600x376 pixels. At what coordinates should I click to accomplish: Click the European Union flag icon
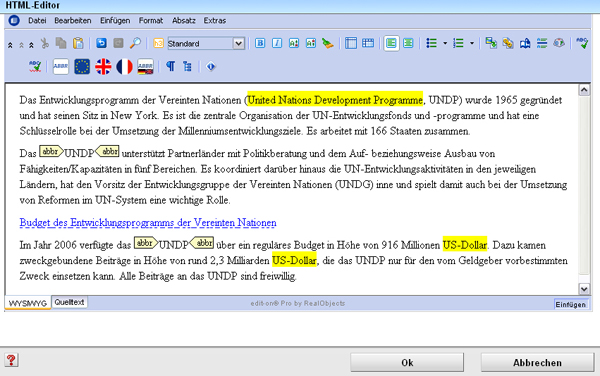(82, 67)
